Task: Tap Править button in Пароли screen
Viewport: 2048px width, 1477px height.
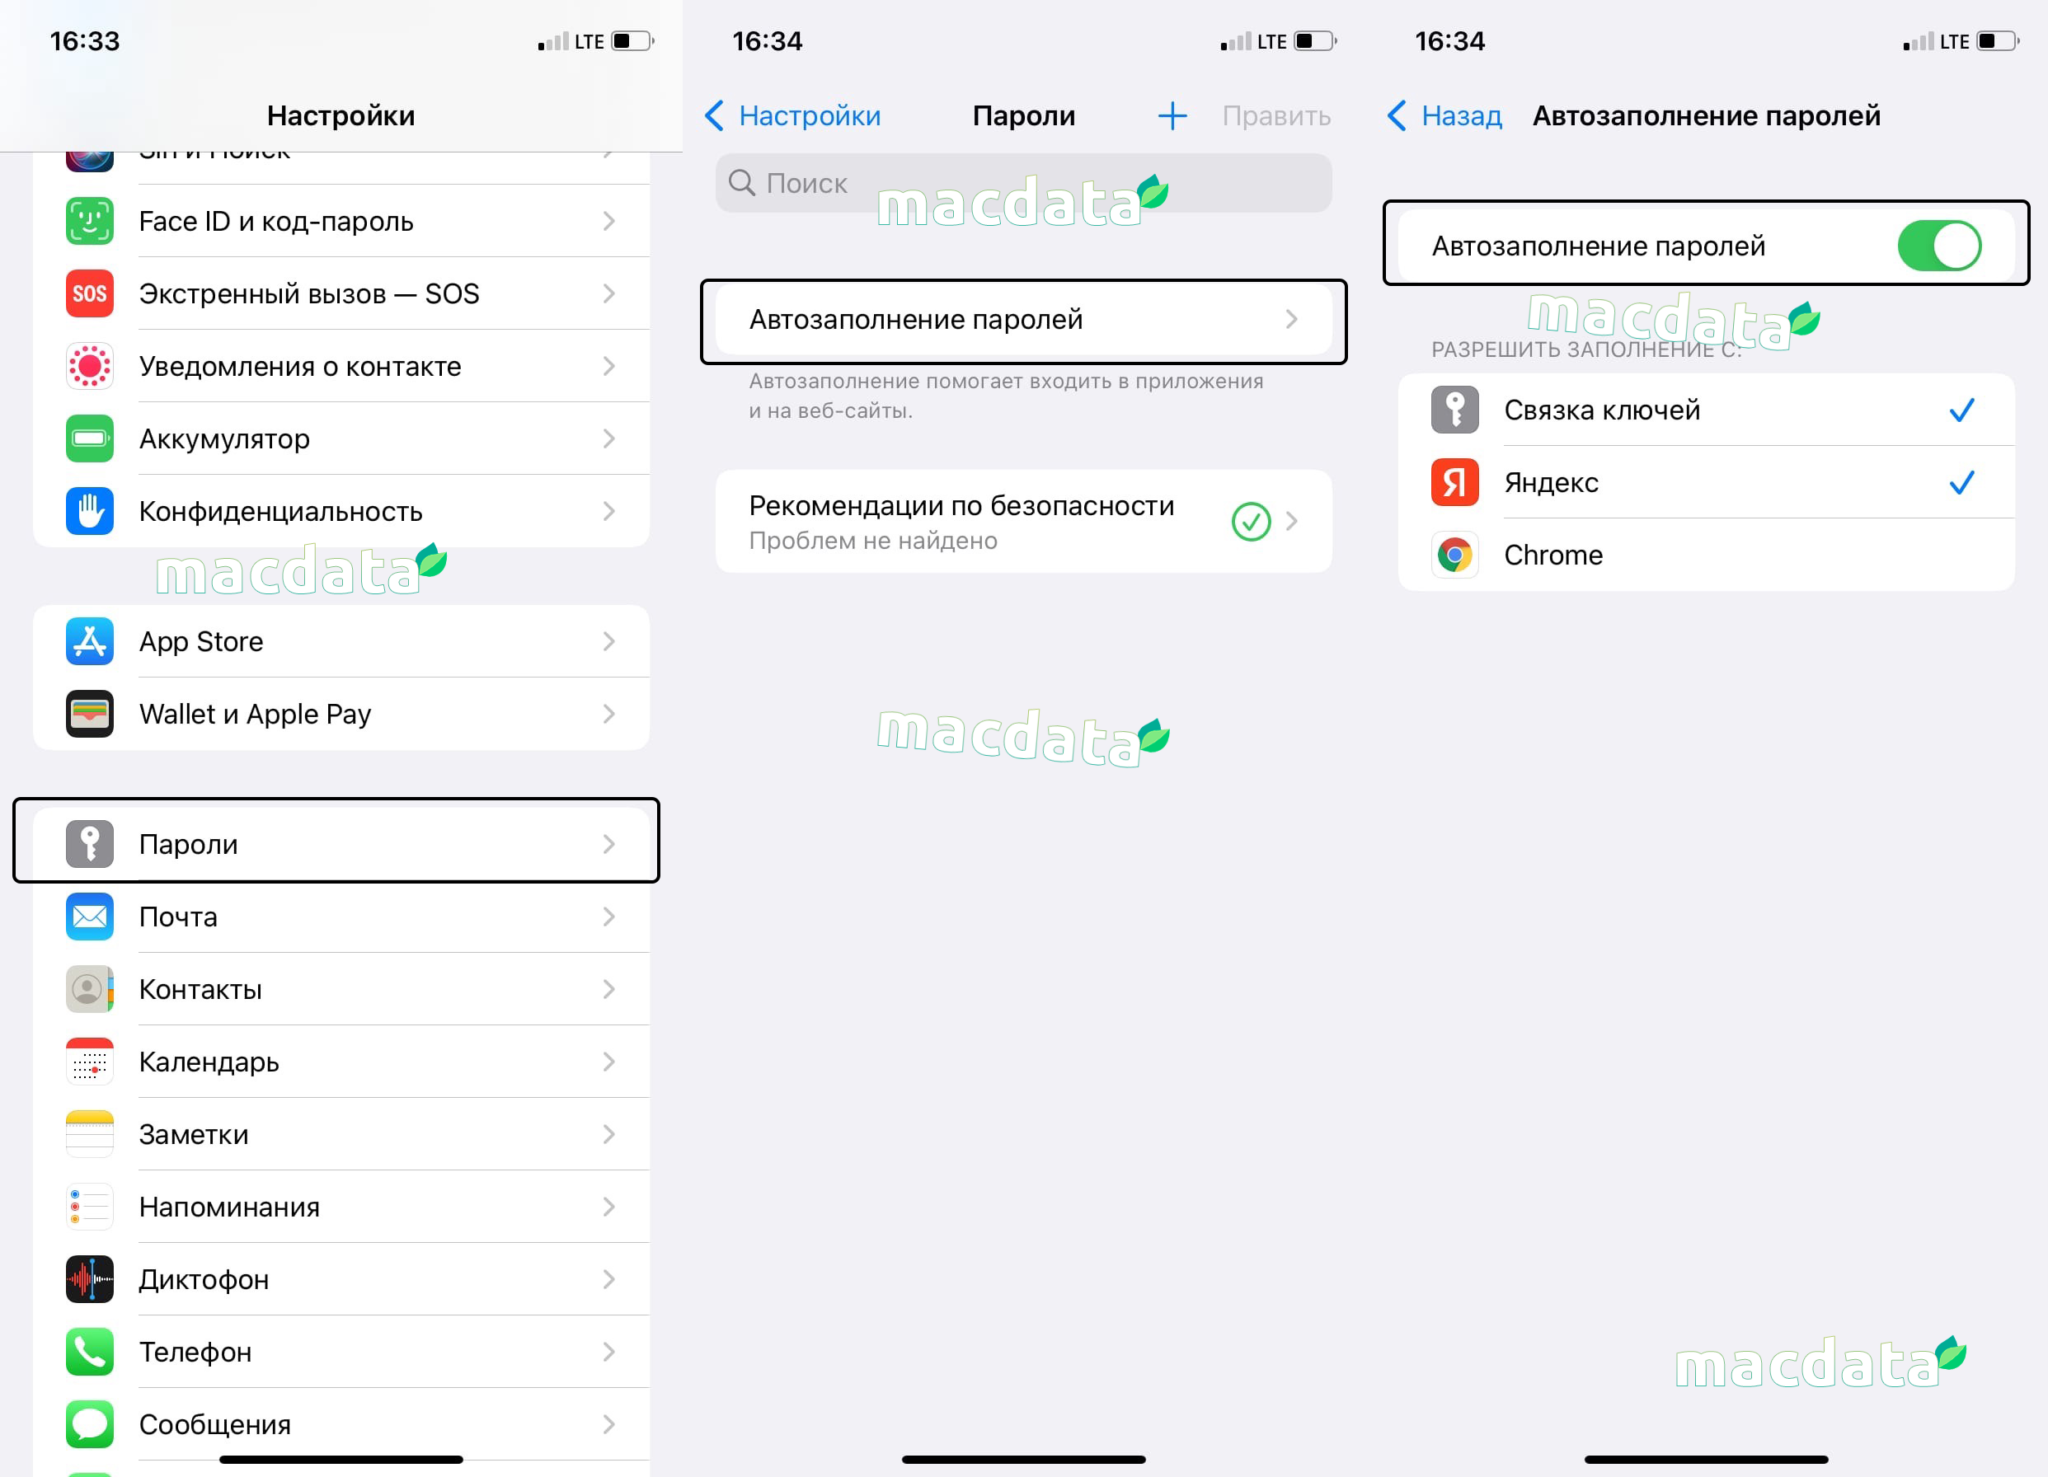Action: coord(1282,114)
